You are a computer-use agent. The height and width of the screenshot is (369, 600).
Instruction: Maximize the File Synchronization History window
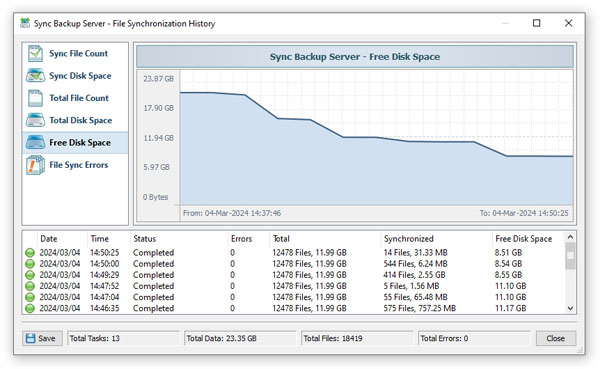click(536, 23)
